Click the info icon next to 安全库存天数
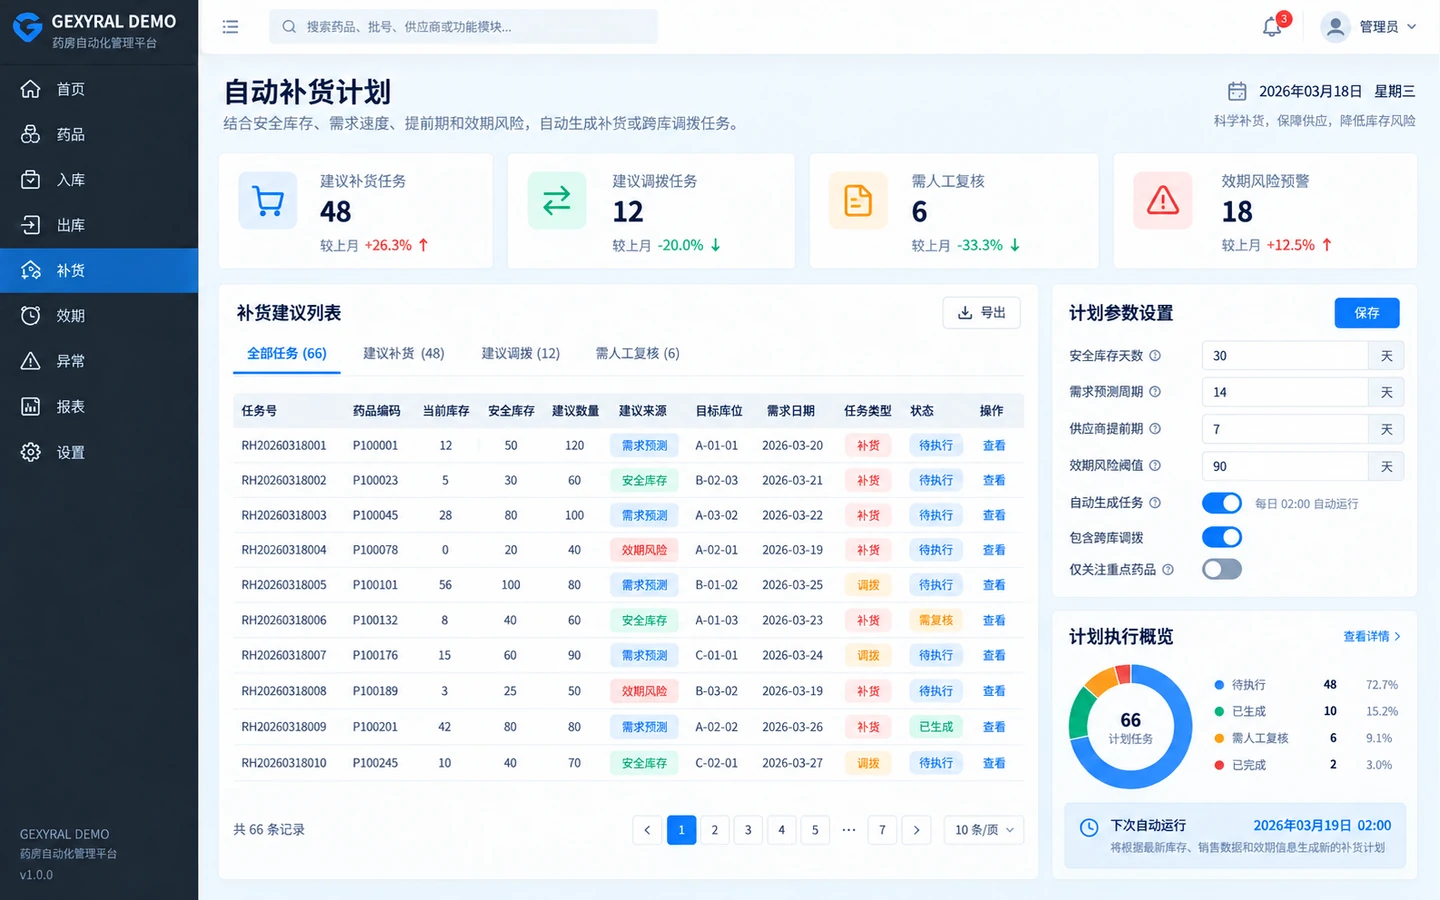1440x900 pixels. pyautogui.click(x=1155, y=356)
